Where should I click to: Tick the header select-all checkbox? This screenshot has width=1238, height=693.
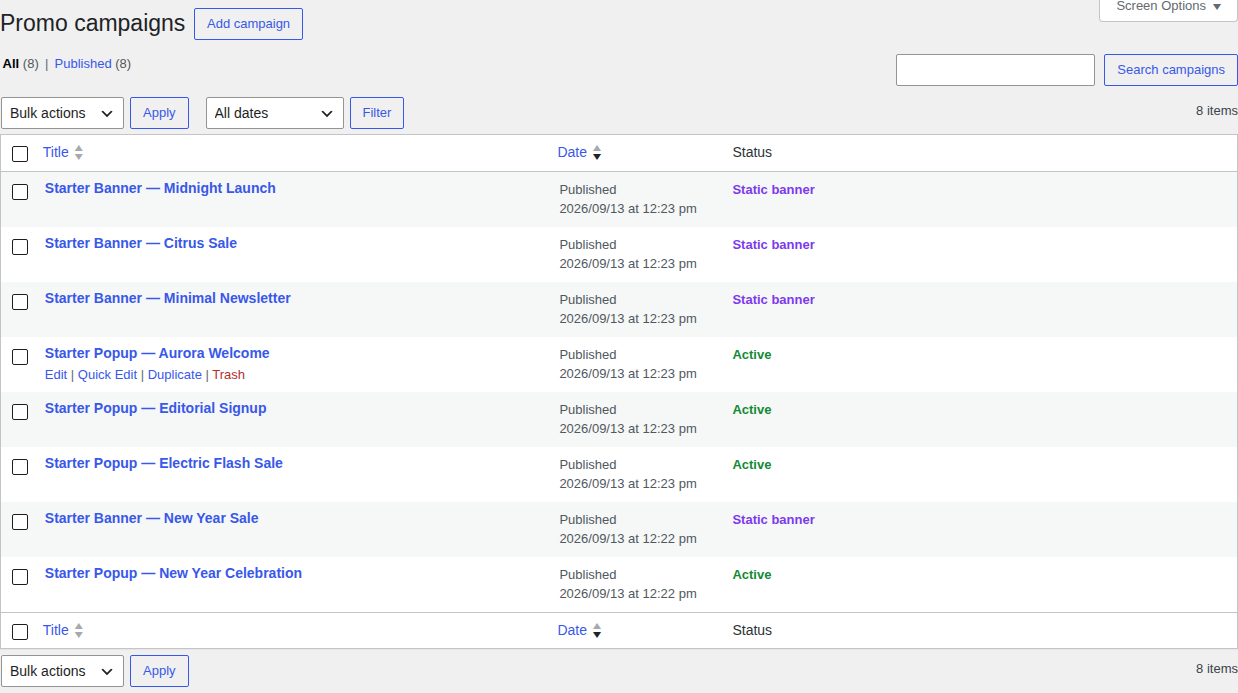20,154
